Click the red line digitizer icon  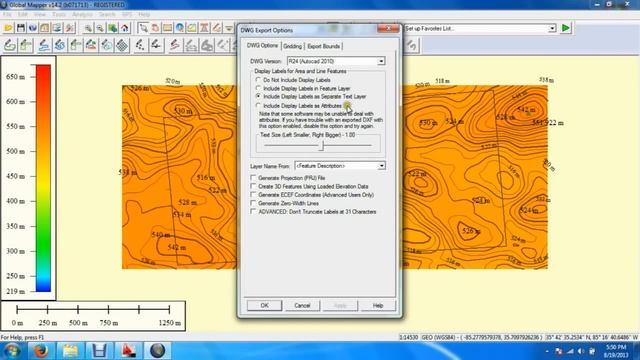[175, 45]
